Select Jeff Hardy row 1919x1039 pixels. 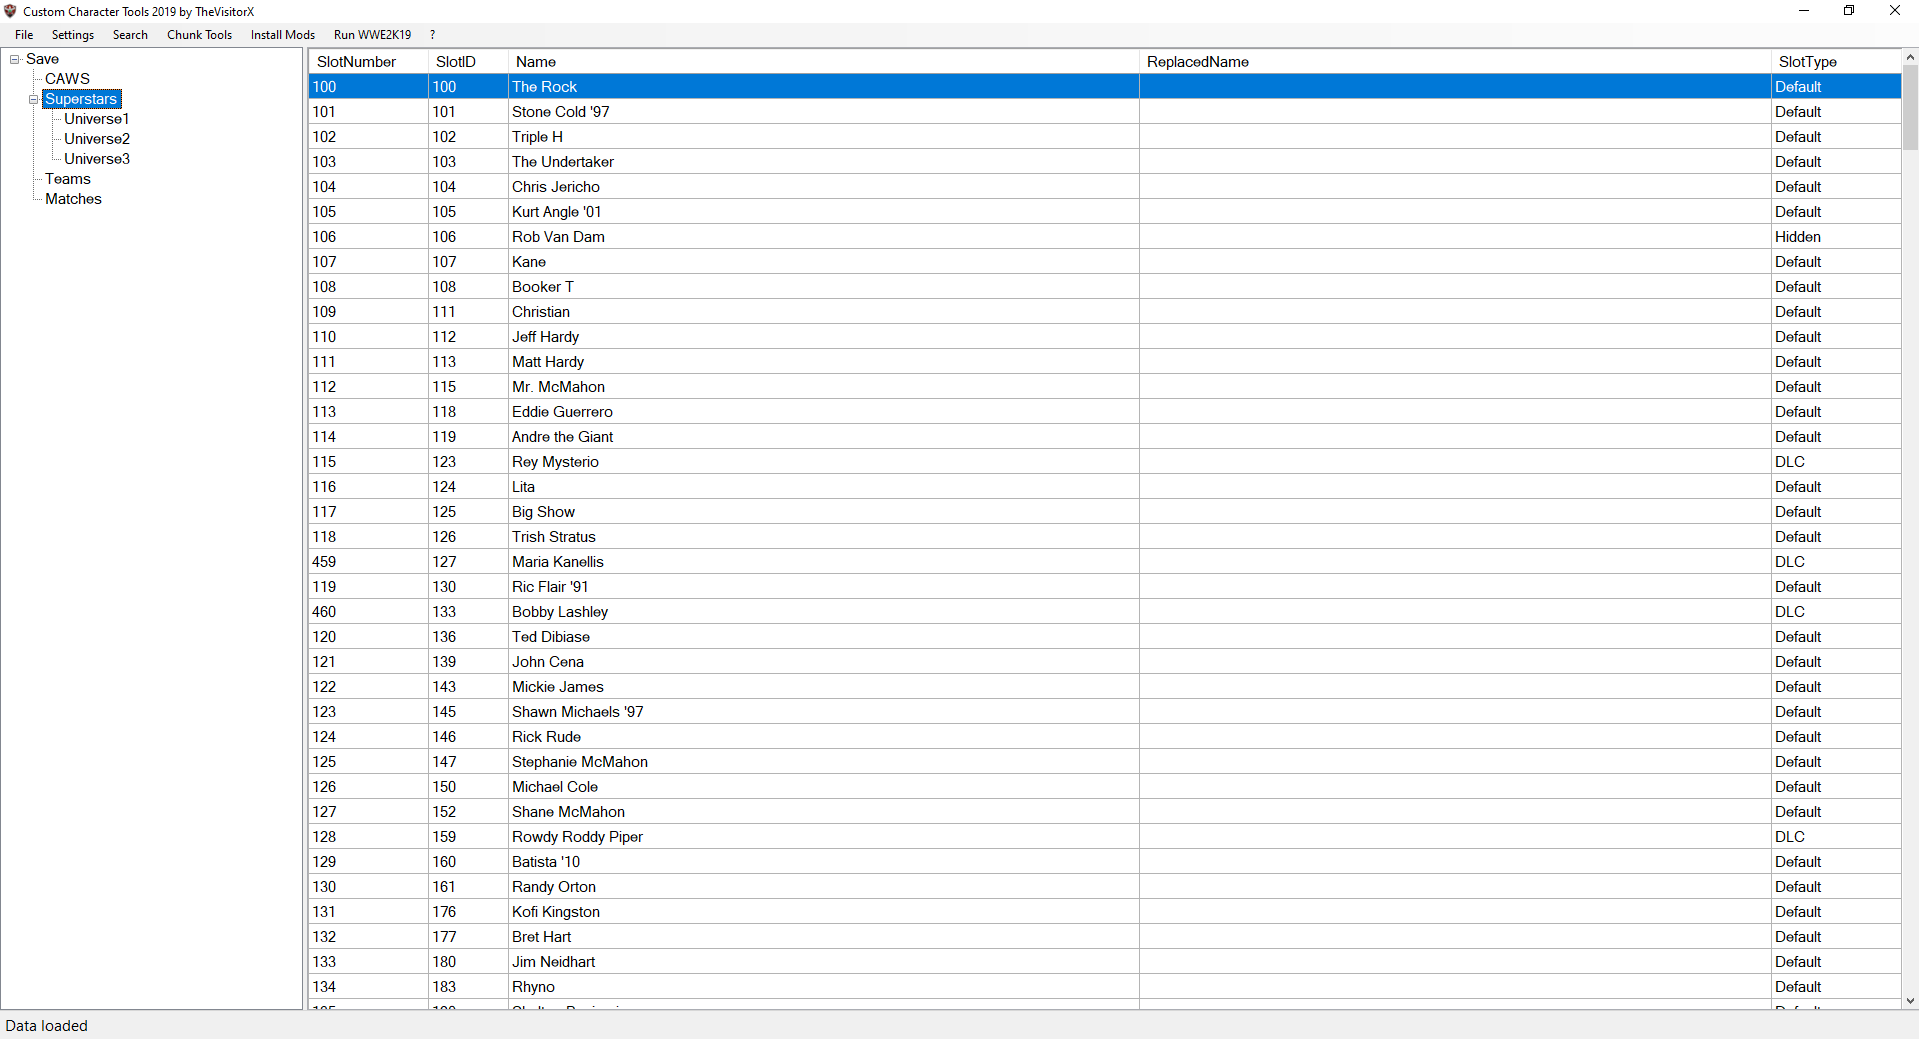pos(1104,337)
